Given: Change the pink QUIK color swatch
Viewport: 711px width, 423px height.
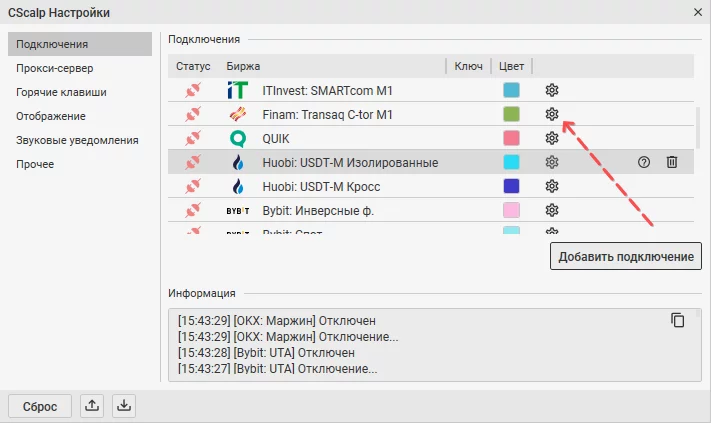Looking at the screenshot, I should coord(511,138).
